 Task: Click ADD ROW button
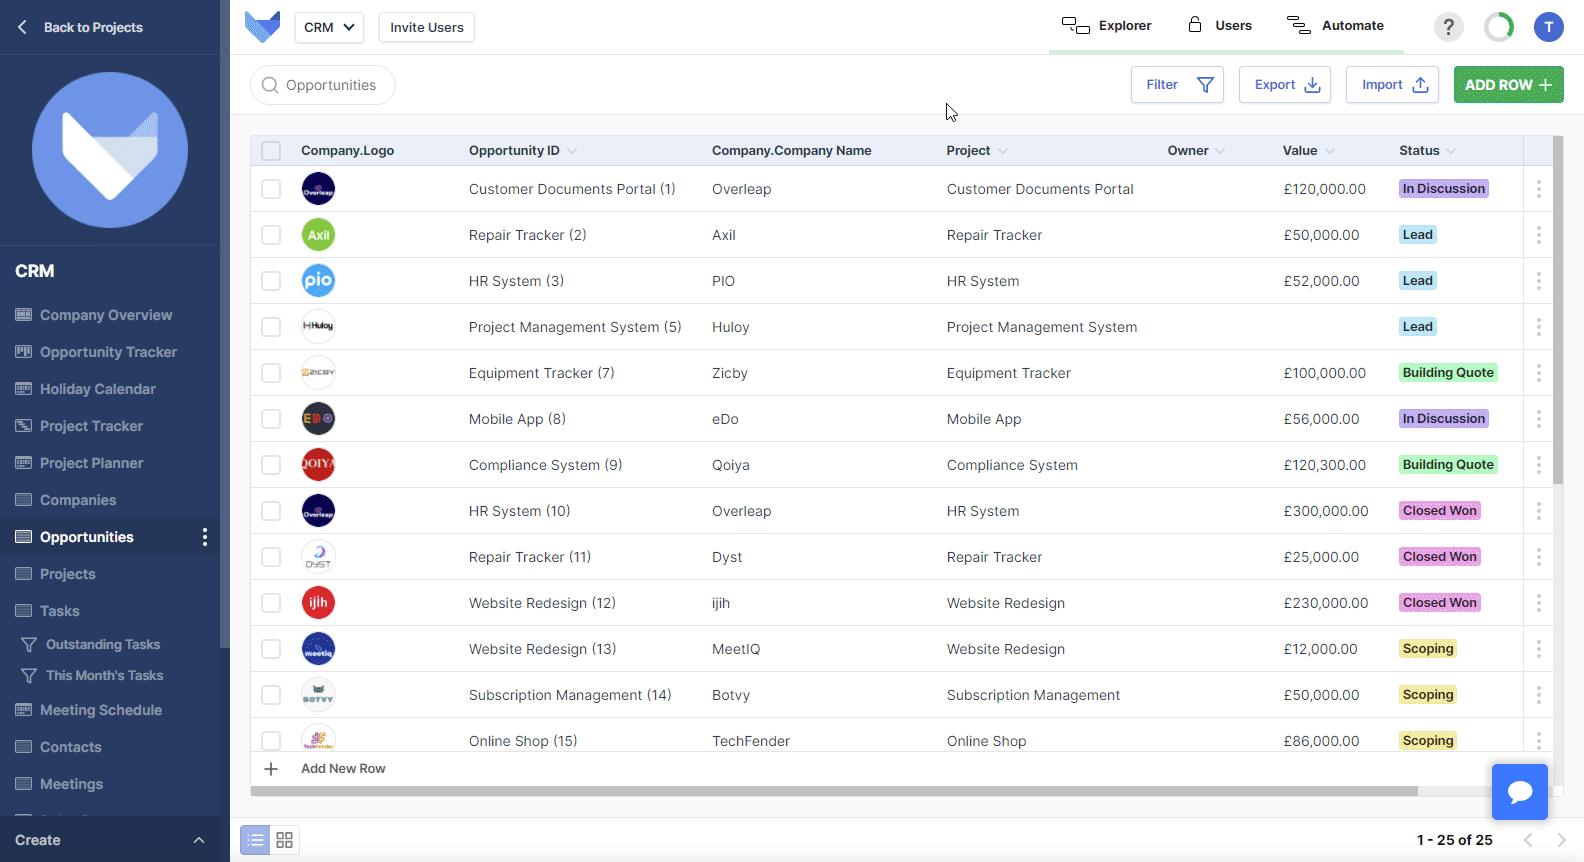1509,85
